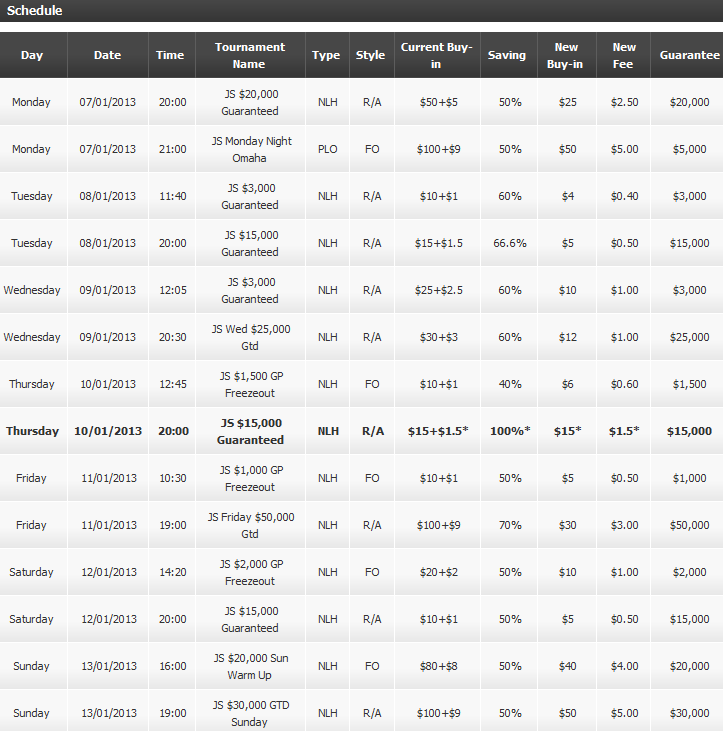Click the Current Buy-in column header
Image resolution: width=723 pixels, height=731 pixels.
pyautogui.click(x=436, y=55)
